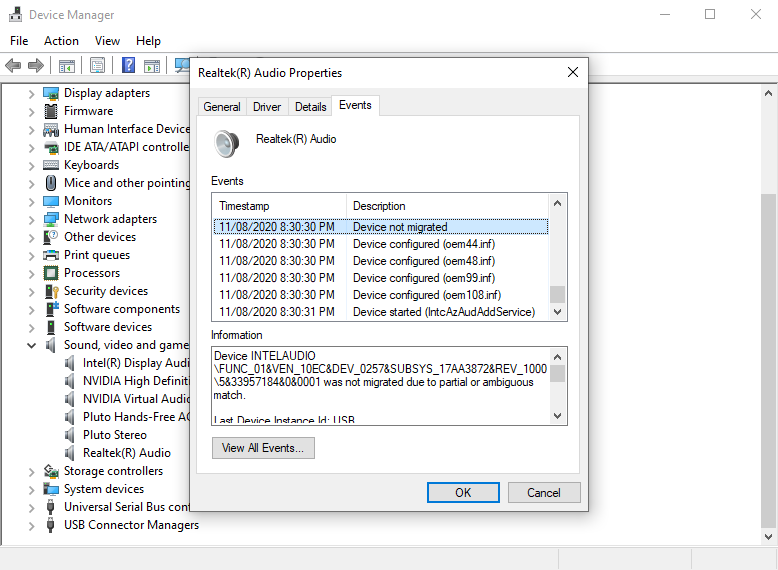Select the Software components icon
The height and width of the screenshot is (570, 778).
(x=52, y=309)
